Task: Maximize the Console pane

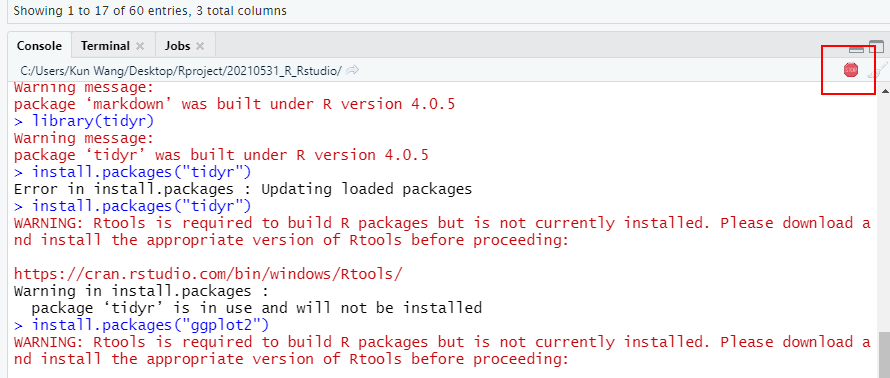Action: pyautogui.click(x=876, y=48)
